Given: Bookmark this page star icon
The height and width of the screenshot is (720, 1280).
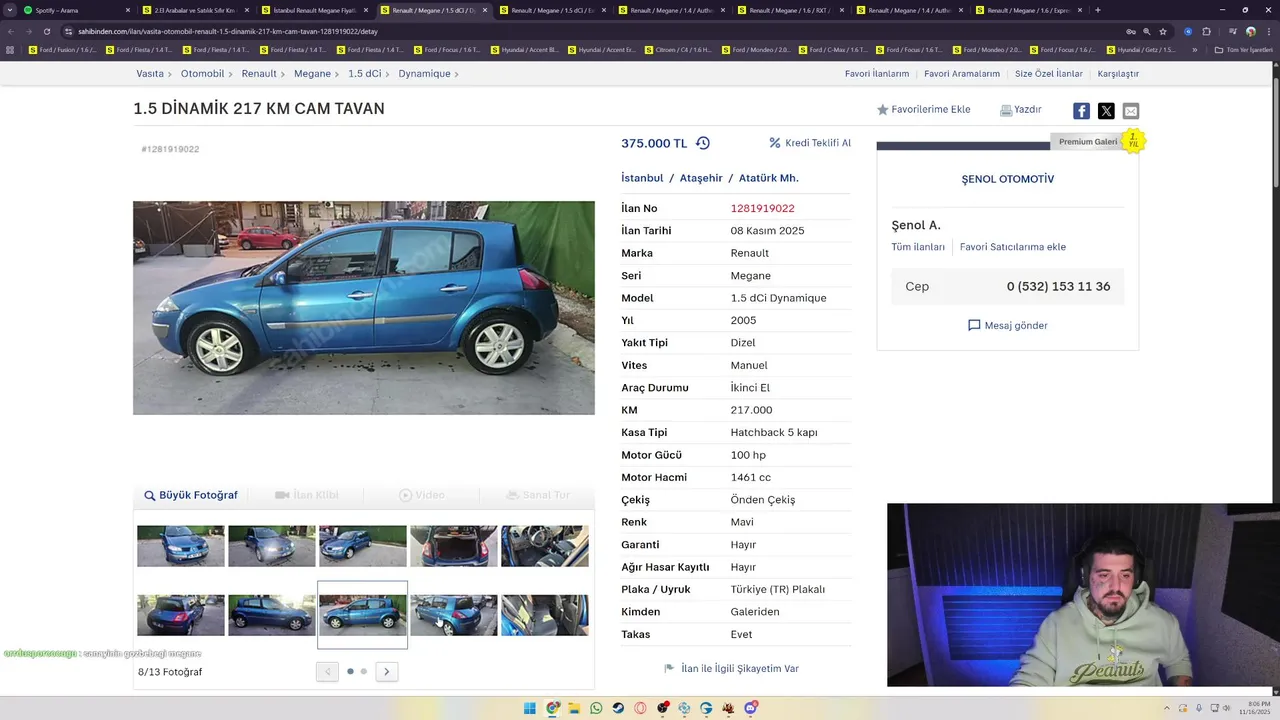Looking at the screenshot, I should click(1163, 31).
